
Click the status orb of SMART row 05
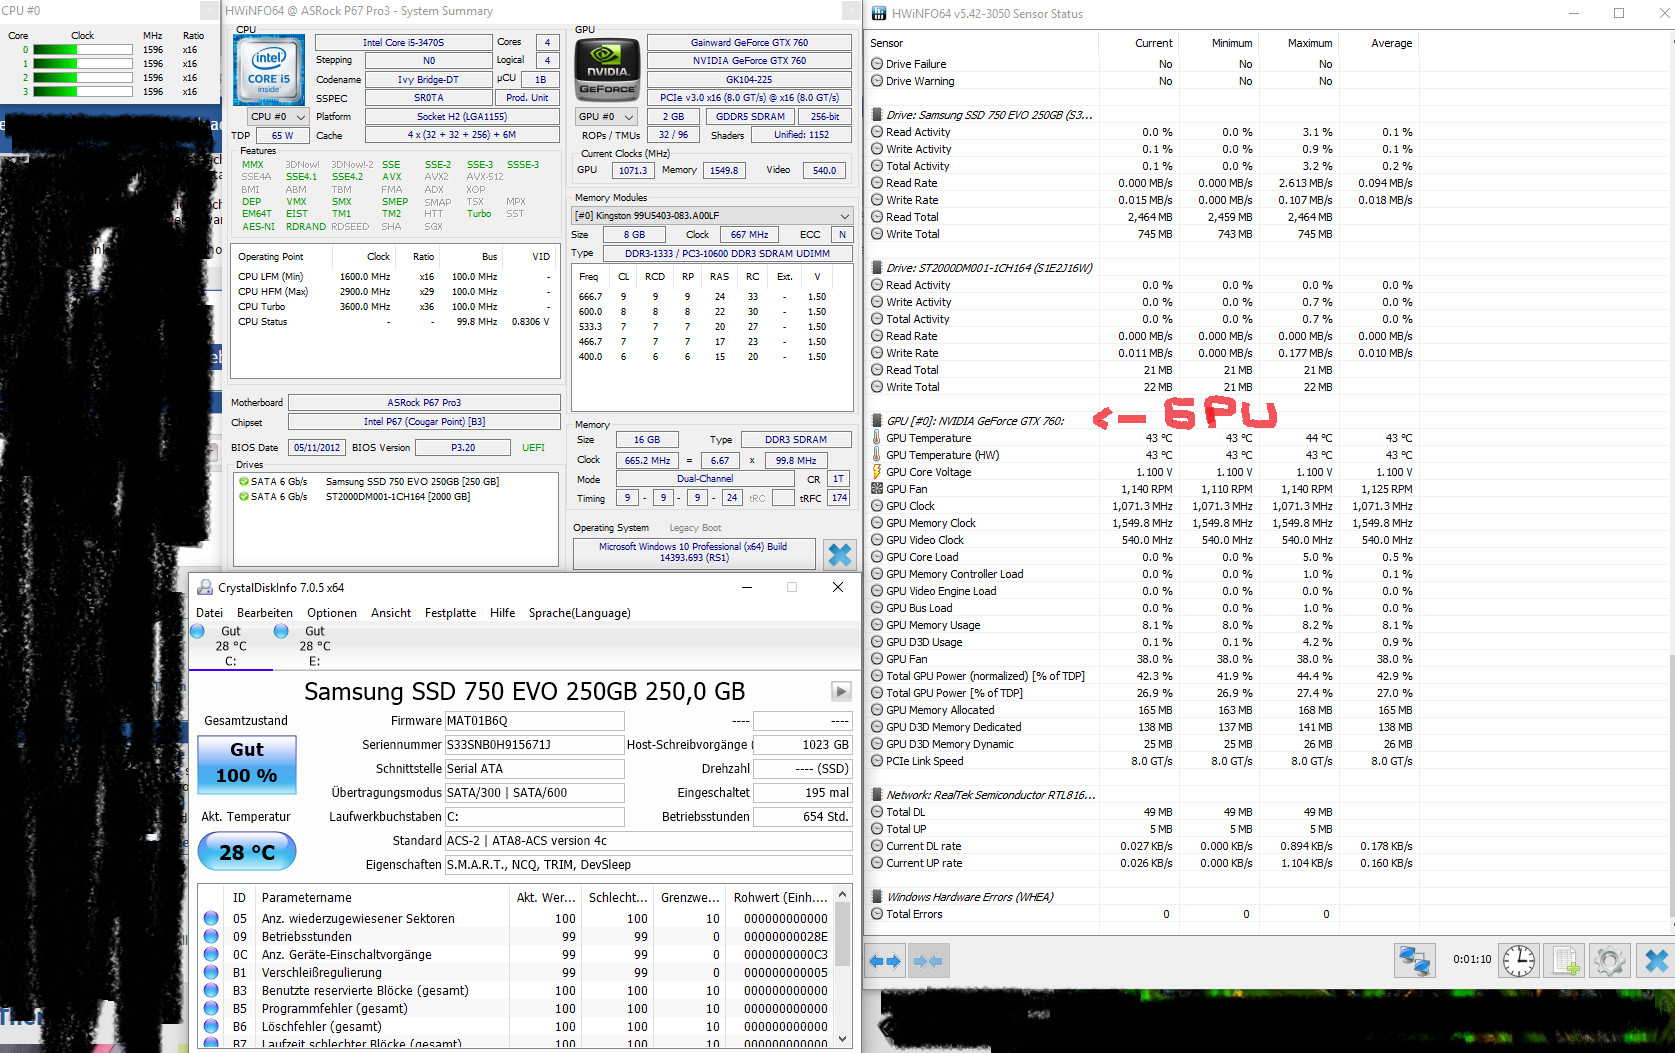pos(211,918)
